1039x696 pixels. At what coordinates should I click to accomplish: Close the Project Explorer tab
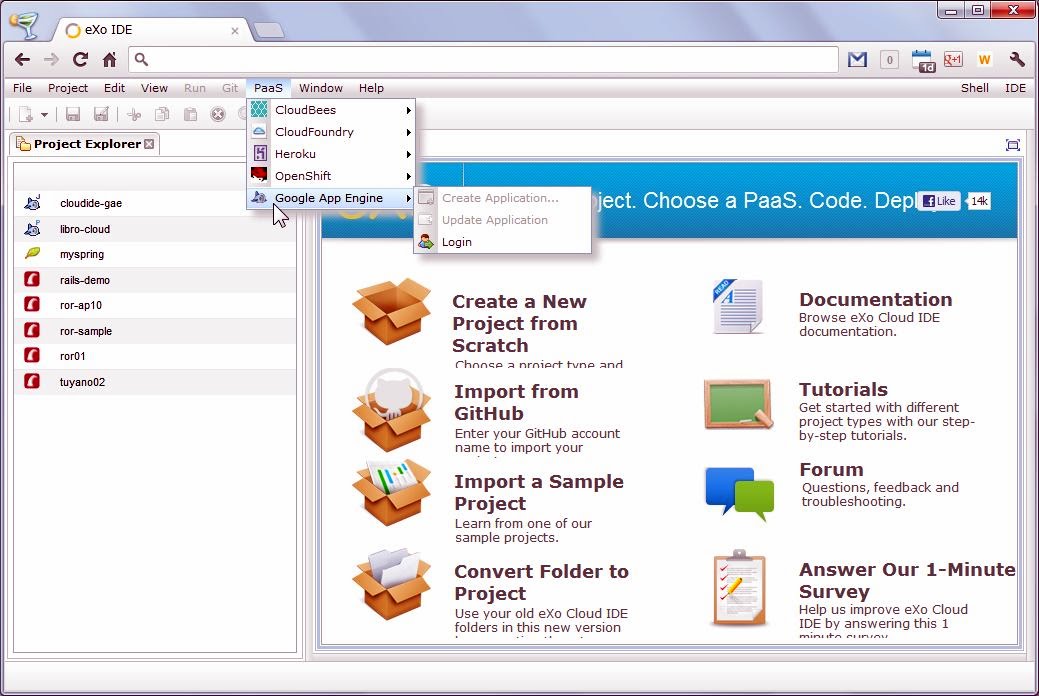pyautogui.click(x=149, y=144)
